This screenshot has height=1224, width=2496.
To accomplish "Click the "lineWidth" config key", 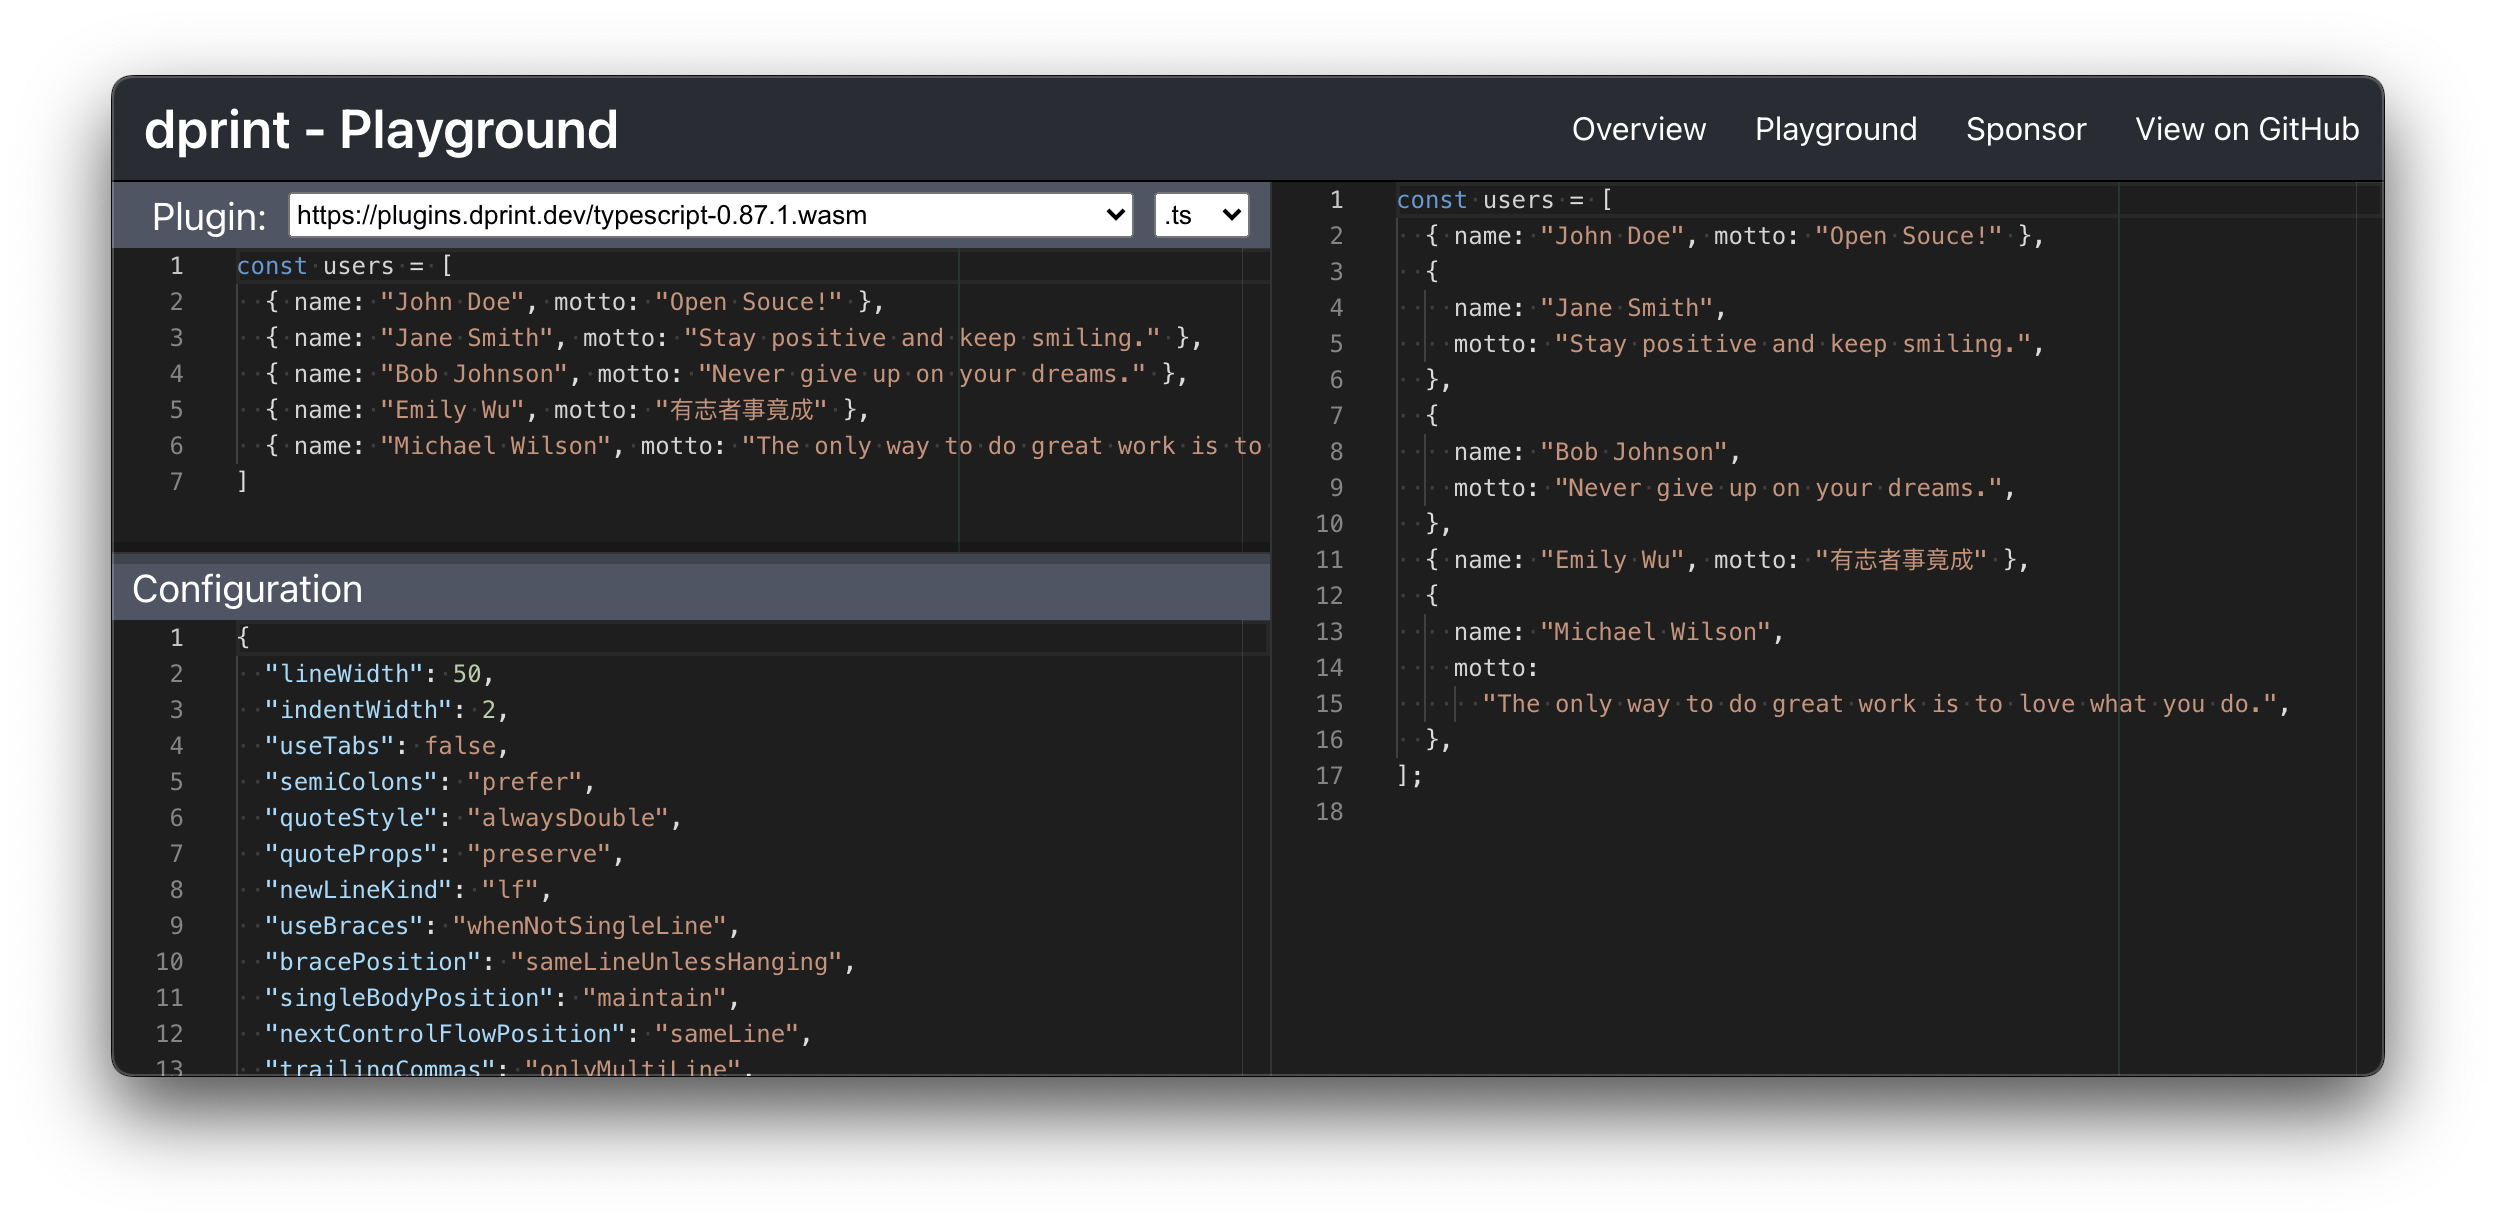I will pyautogui.click(x=344, y=674).
